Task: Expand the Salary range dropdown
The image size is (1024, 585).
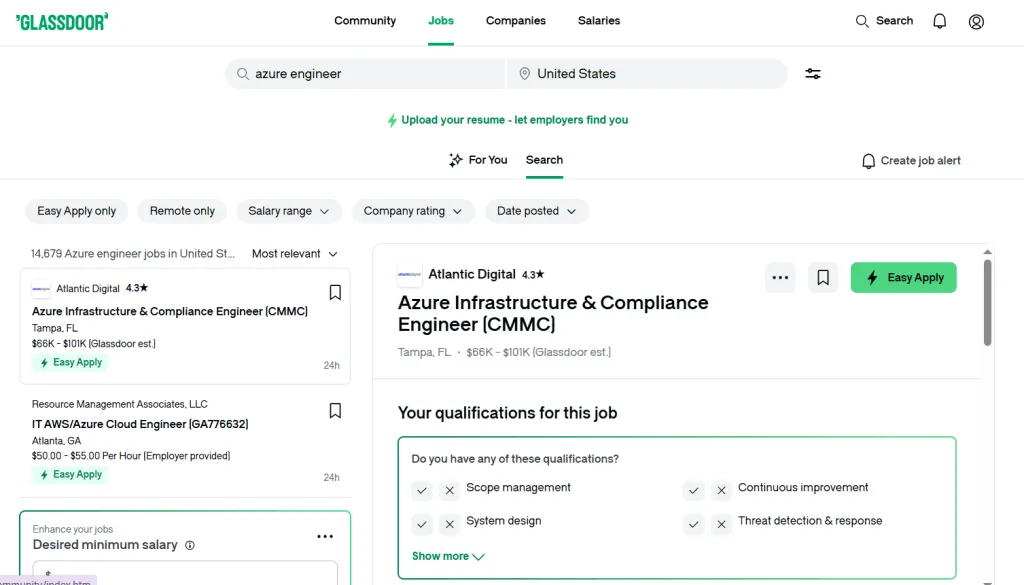Action: click(x=289, y=211)
